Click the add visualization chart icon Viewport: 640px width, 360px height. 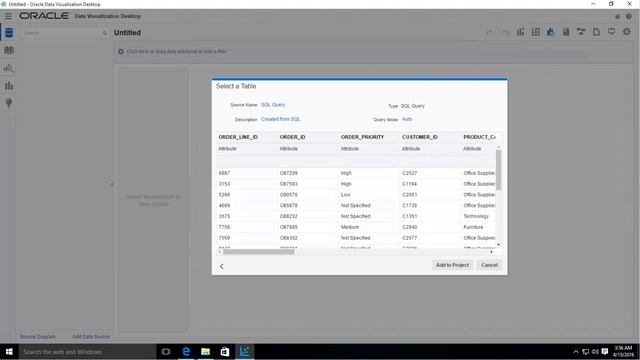coord(520,32)
